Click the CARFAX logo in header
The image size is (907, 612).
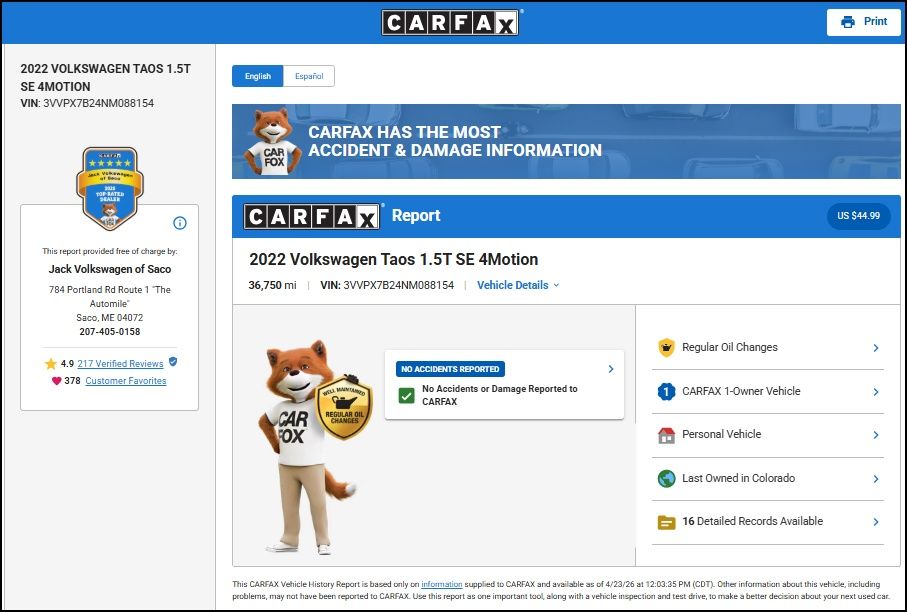(450, 22)
